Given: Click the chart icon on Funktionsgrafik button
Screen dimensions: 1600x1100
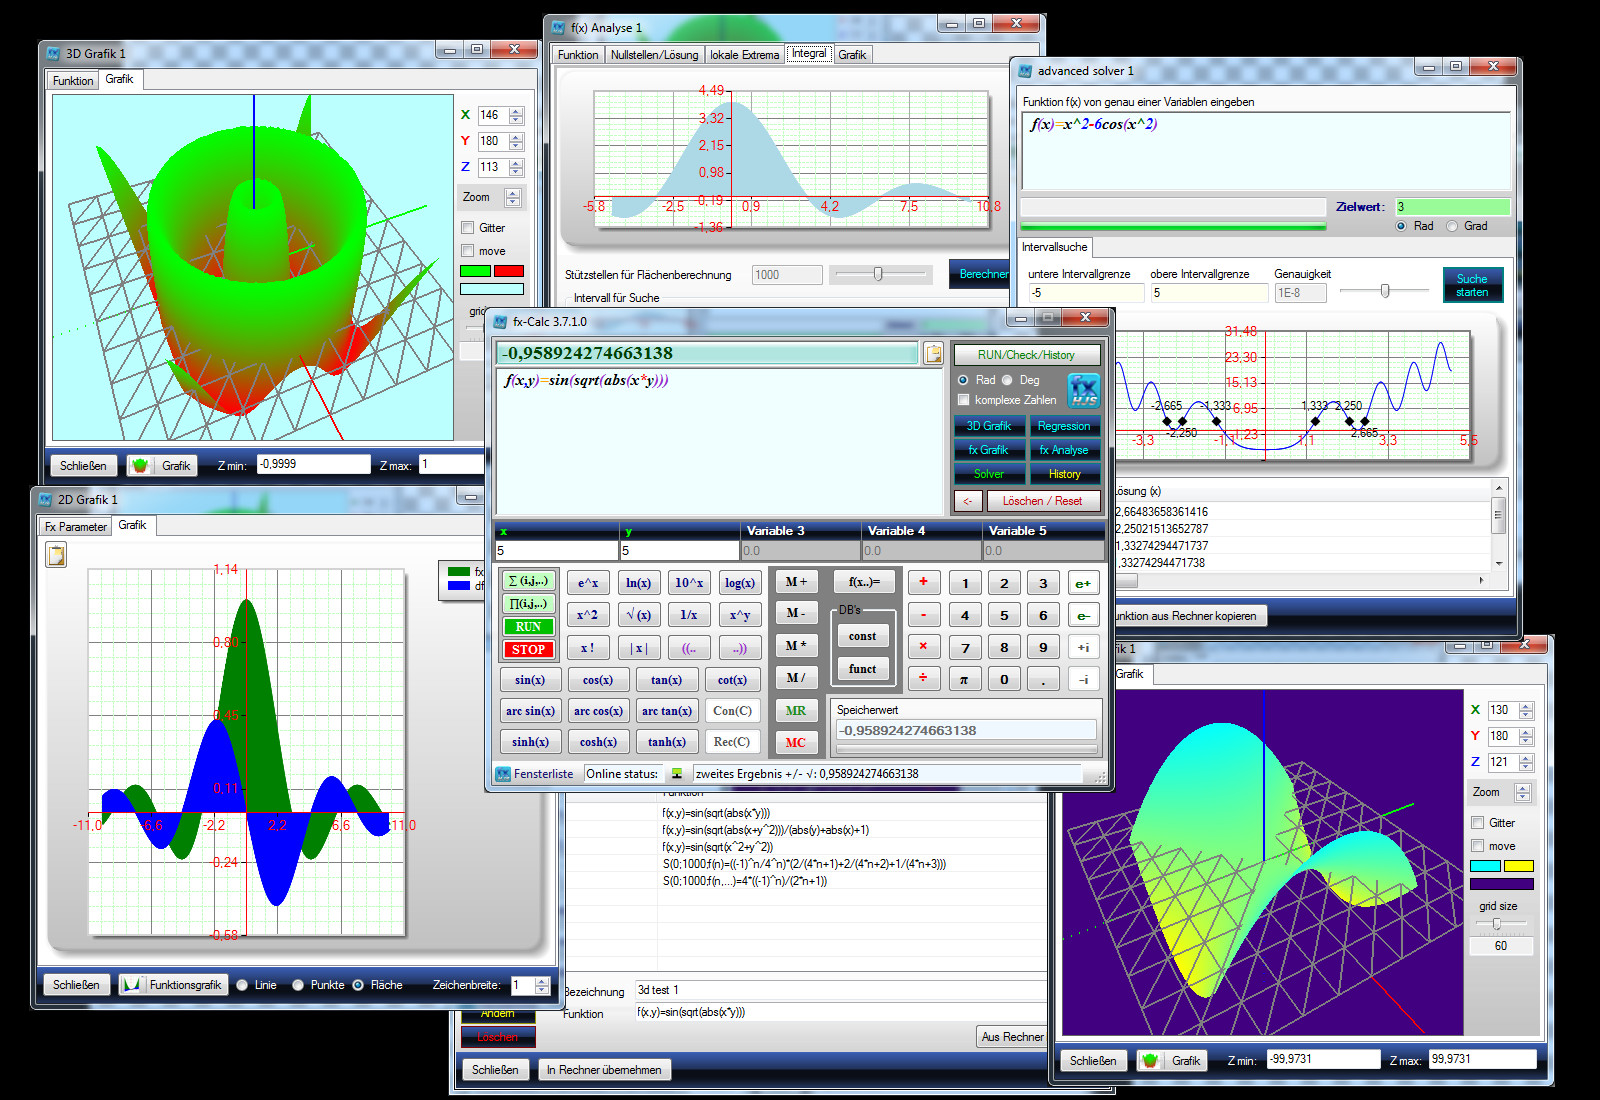Looking at the screenshot, I should click(133, 985).
